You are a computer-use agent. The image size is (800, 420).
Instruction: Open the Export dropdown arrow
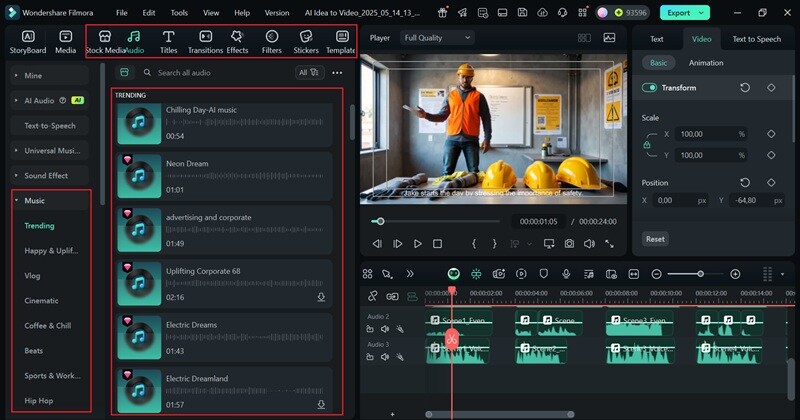click(702, 13)
